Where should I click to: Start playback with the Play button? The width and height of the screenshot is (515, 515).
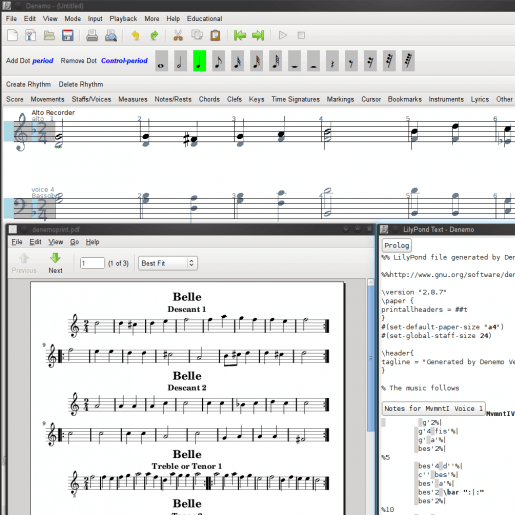pos(283,35)
